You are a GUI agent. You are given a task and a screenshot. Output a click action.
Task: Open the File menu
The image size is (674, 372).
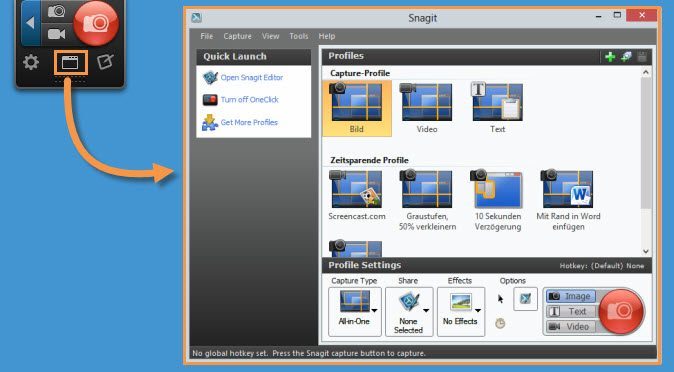point(207,36)
